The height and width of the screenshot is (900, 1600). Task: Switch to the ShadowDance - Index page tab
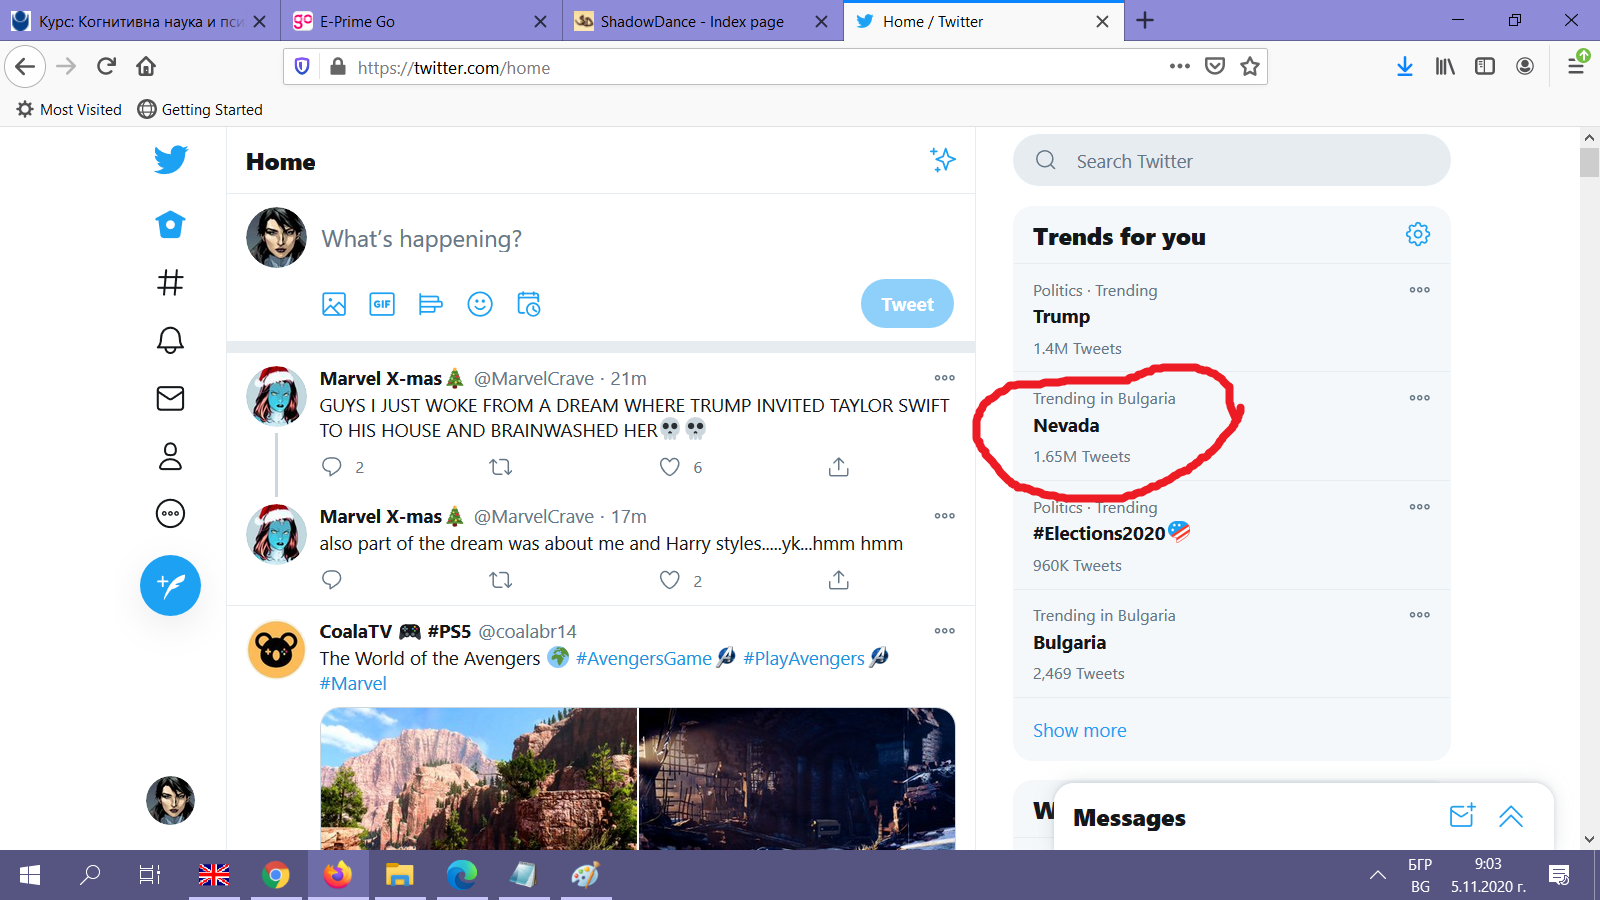click(702, 21)
